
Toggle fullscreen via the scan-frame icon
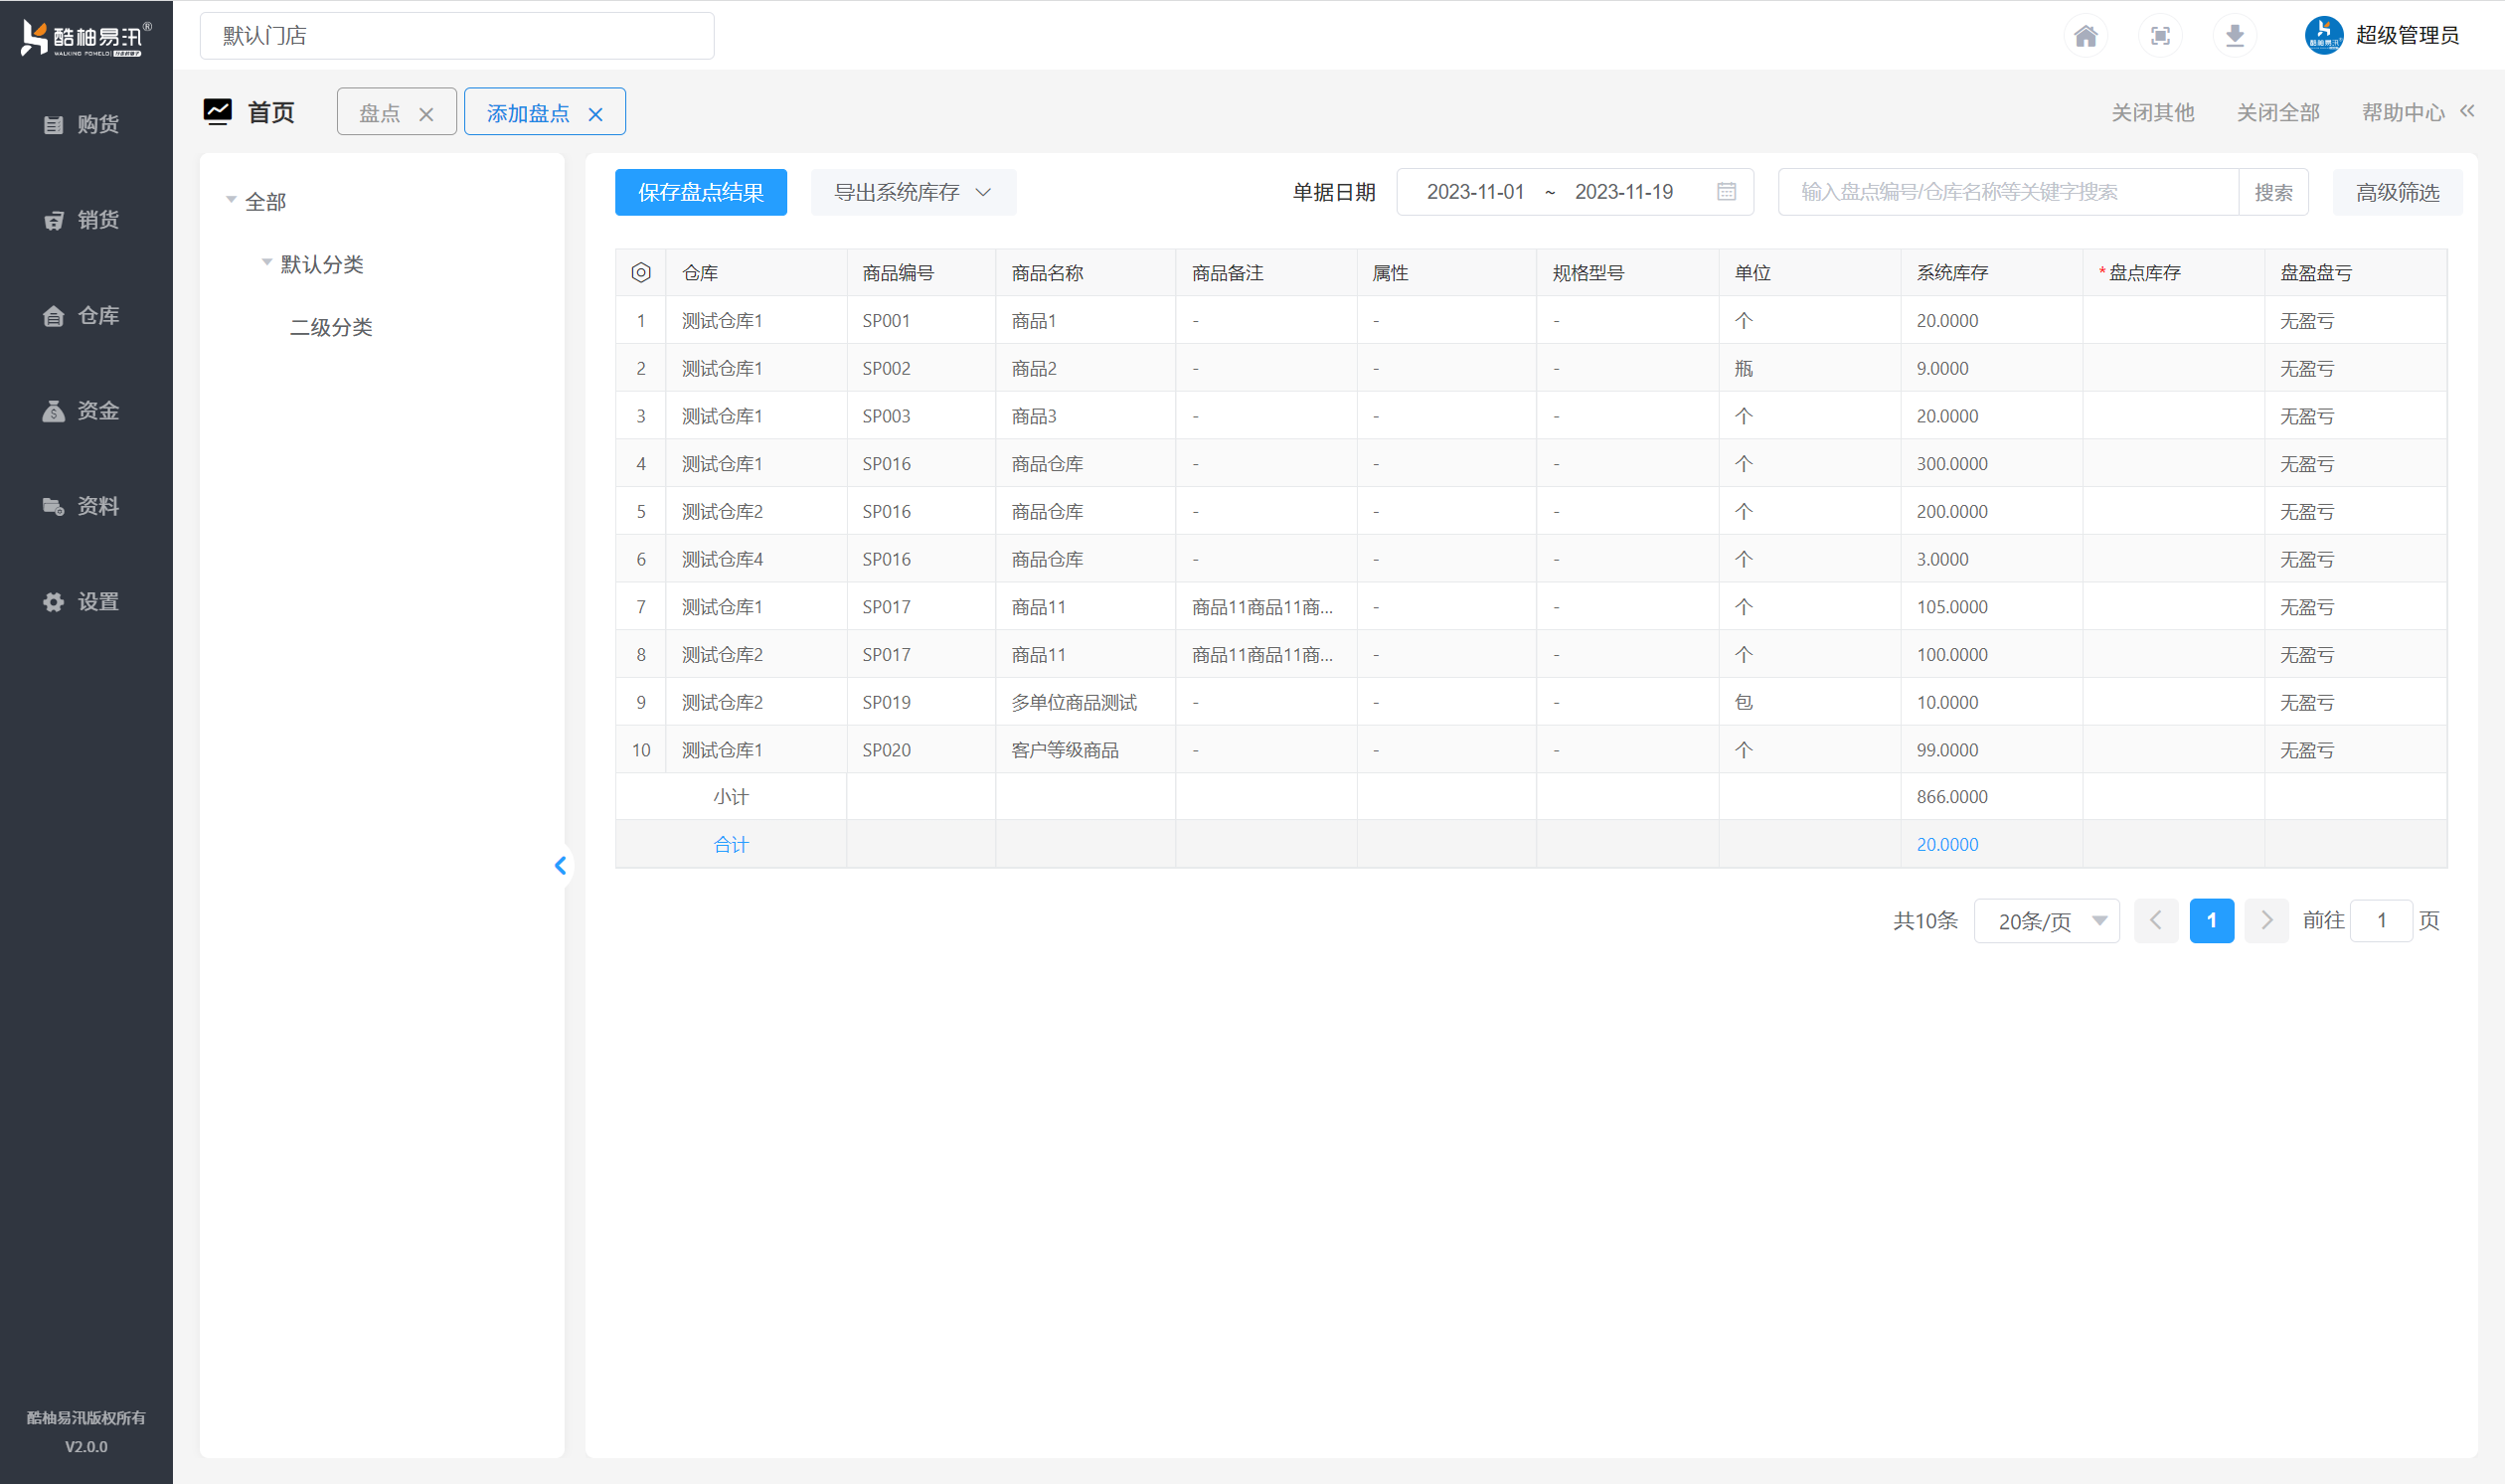point(2160,36)
